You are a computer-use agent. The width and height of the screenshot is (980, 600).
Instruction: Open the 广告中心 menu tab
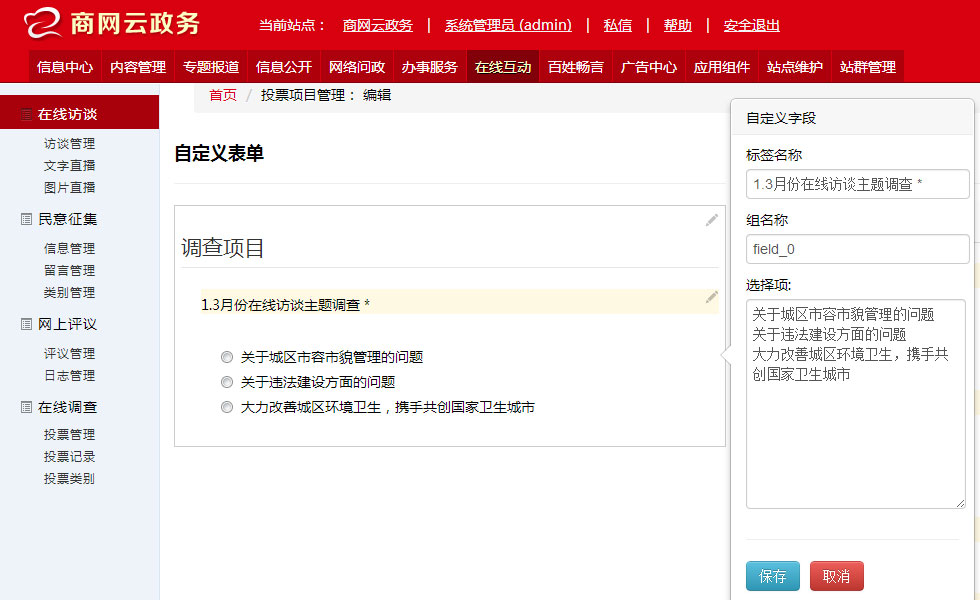coord(649,66)
